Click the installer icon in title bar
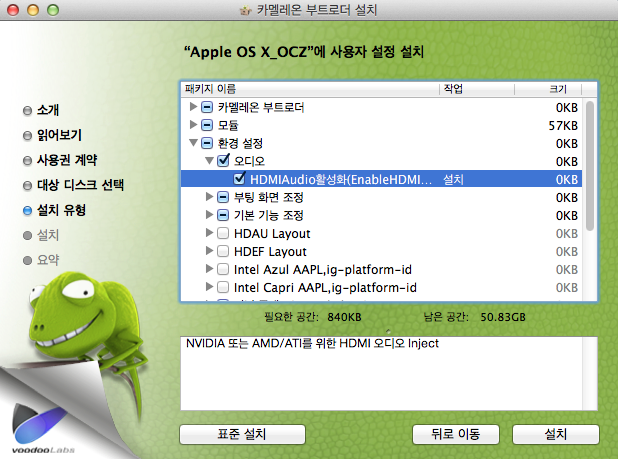The height and width of the screenshot is (459, 618). [246, 10]
